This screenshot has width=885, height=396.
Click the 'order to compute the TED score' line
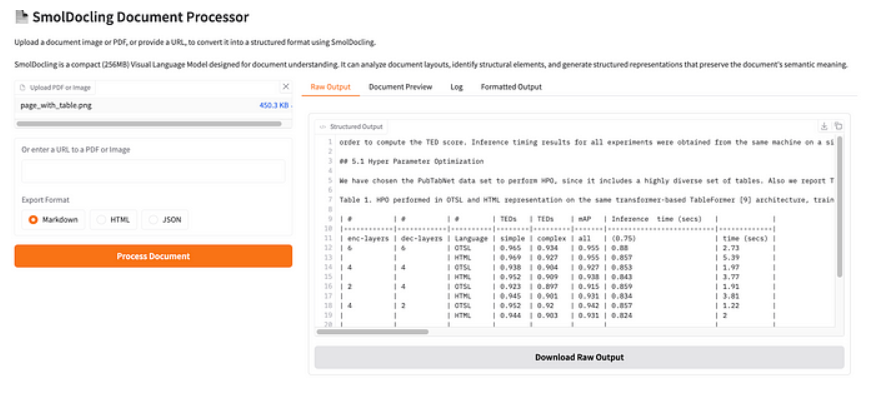pos(587,142)
